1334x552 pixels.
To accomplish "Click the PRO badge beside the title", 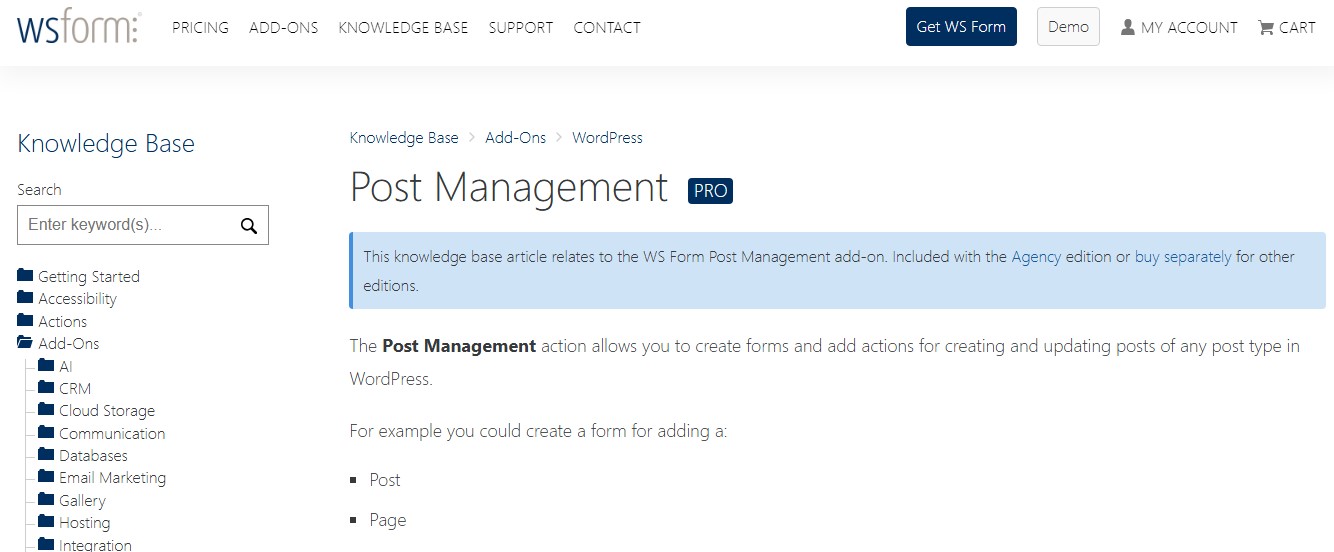I will click(x=710, y=190).
